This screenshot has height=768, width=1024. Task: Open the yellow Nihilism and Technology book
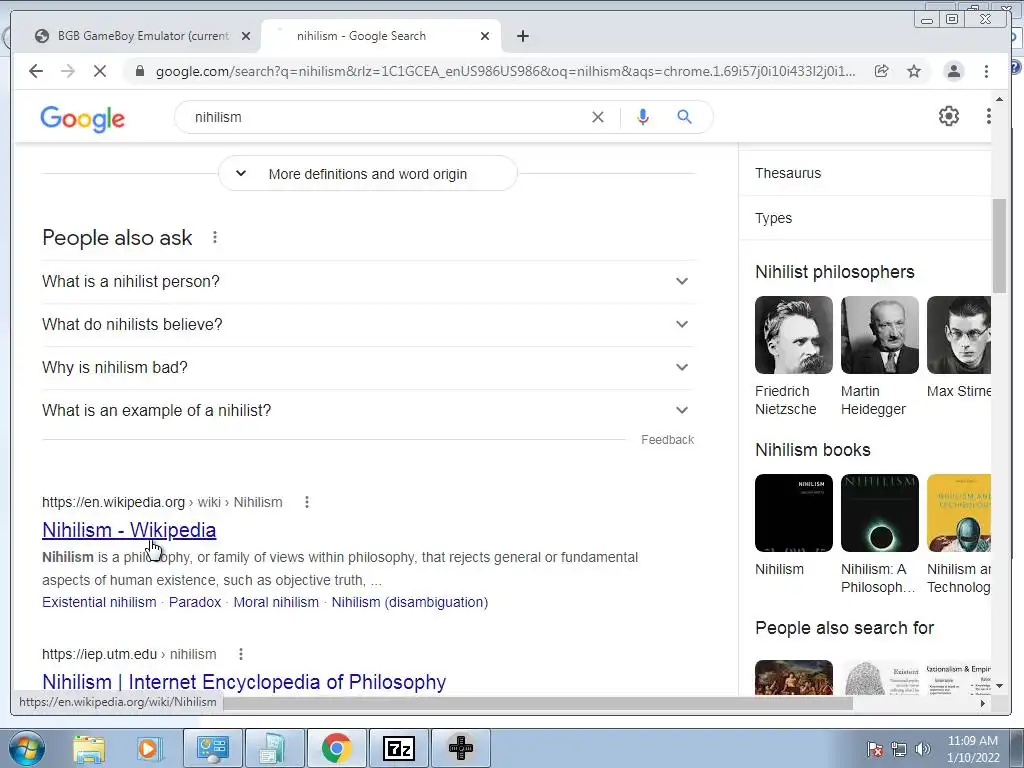[959, 513]
